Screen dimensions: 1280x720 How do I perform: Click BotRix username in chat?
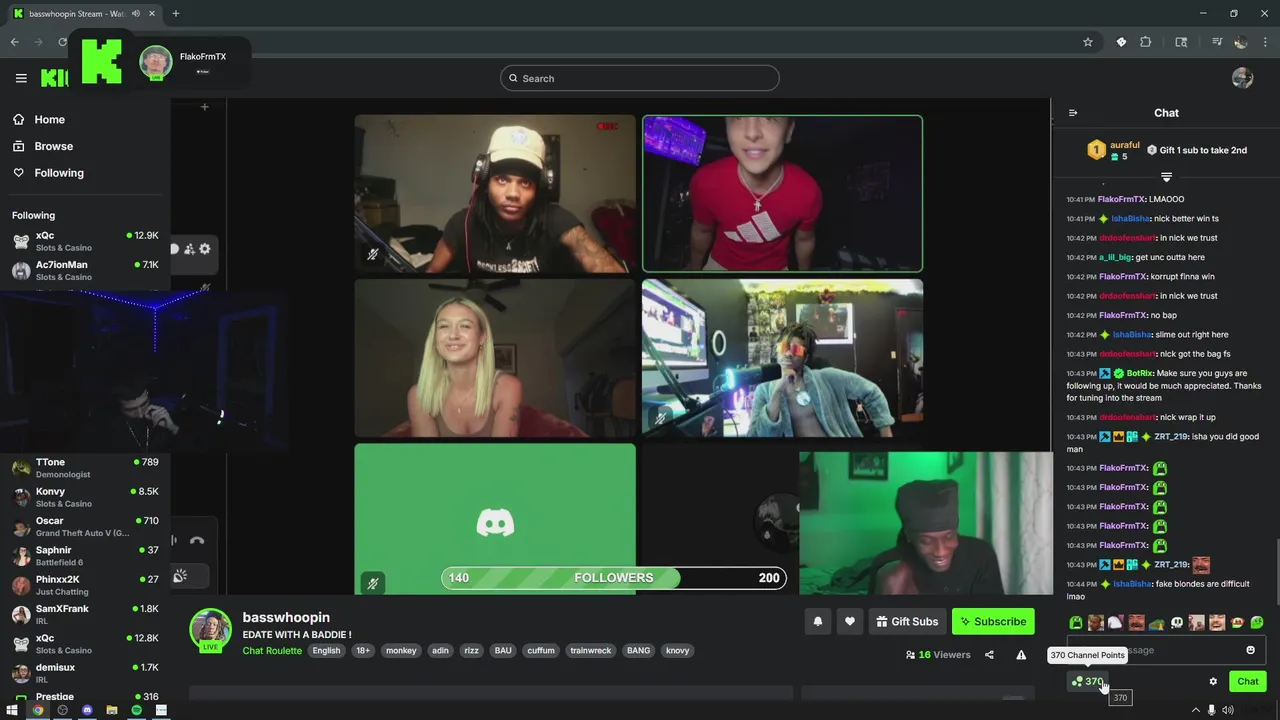(x=1140, y=373)
